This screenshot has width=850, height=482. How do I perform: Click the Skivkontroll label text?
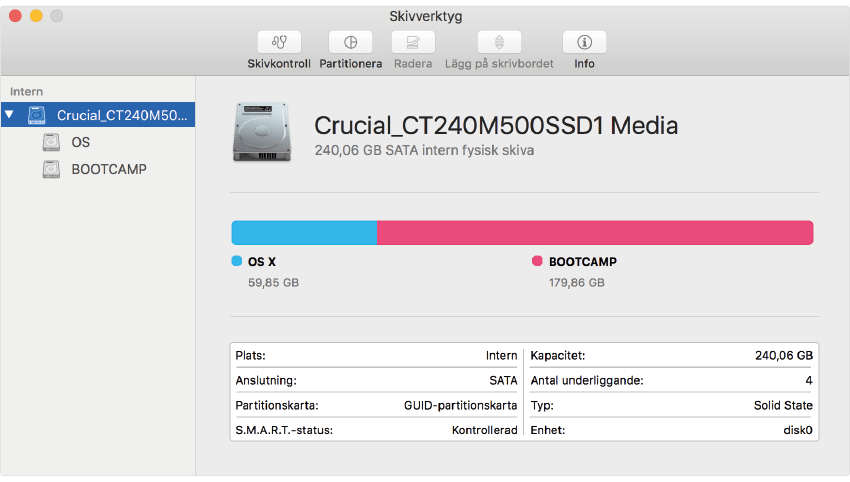point(279,64)
